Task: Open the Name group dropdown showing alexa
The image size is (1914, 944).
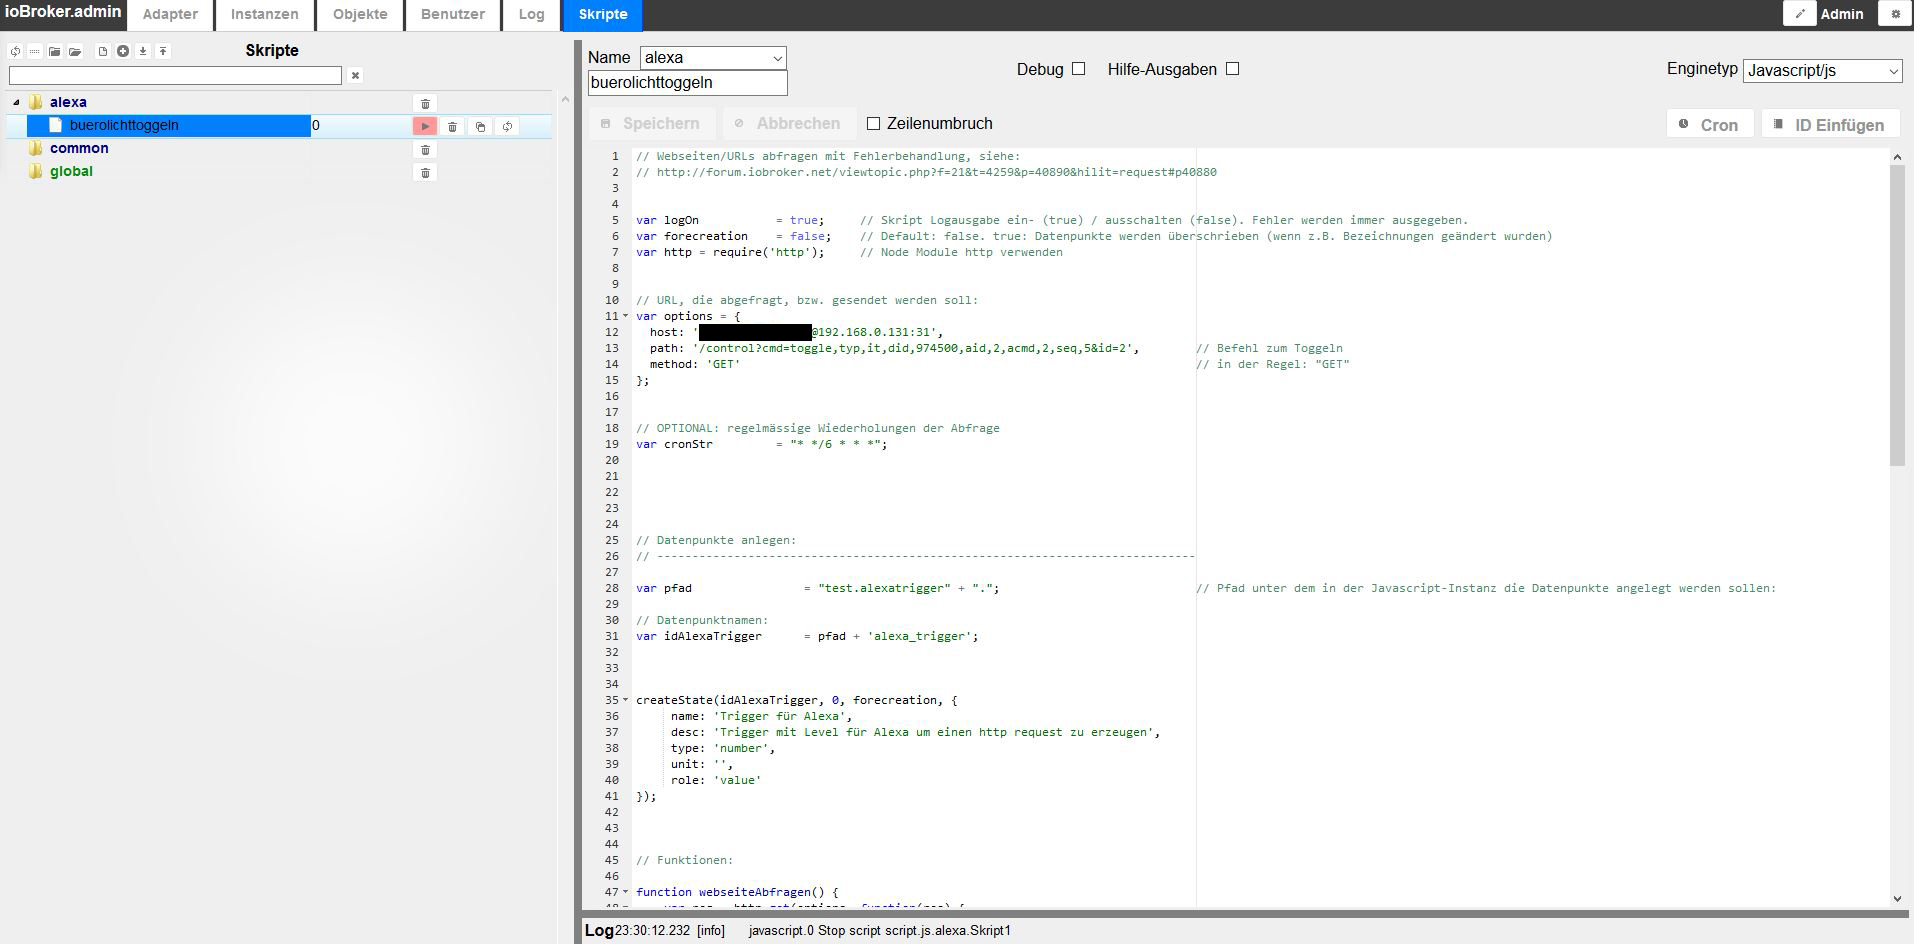Action: [713, 58]
